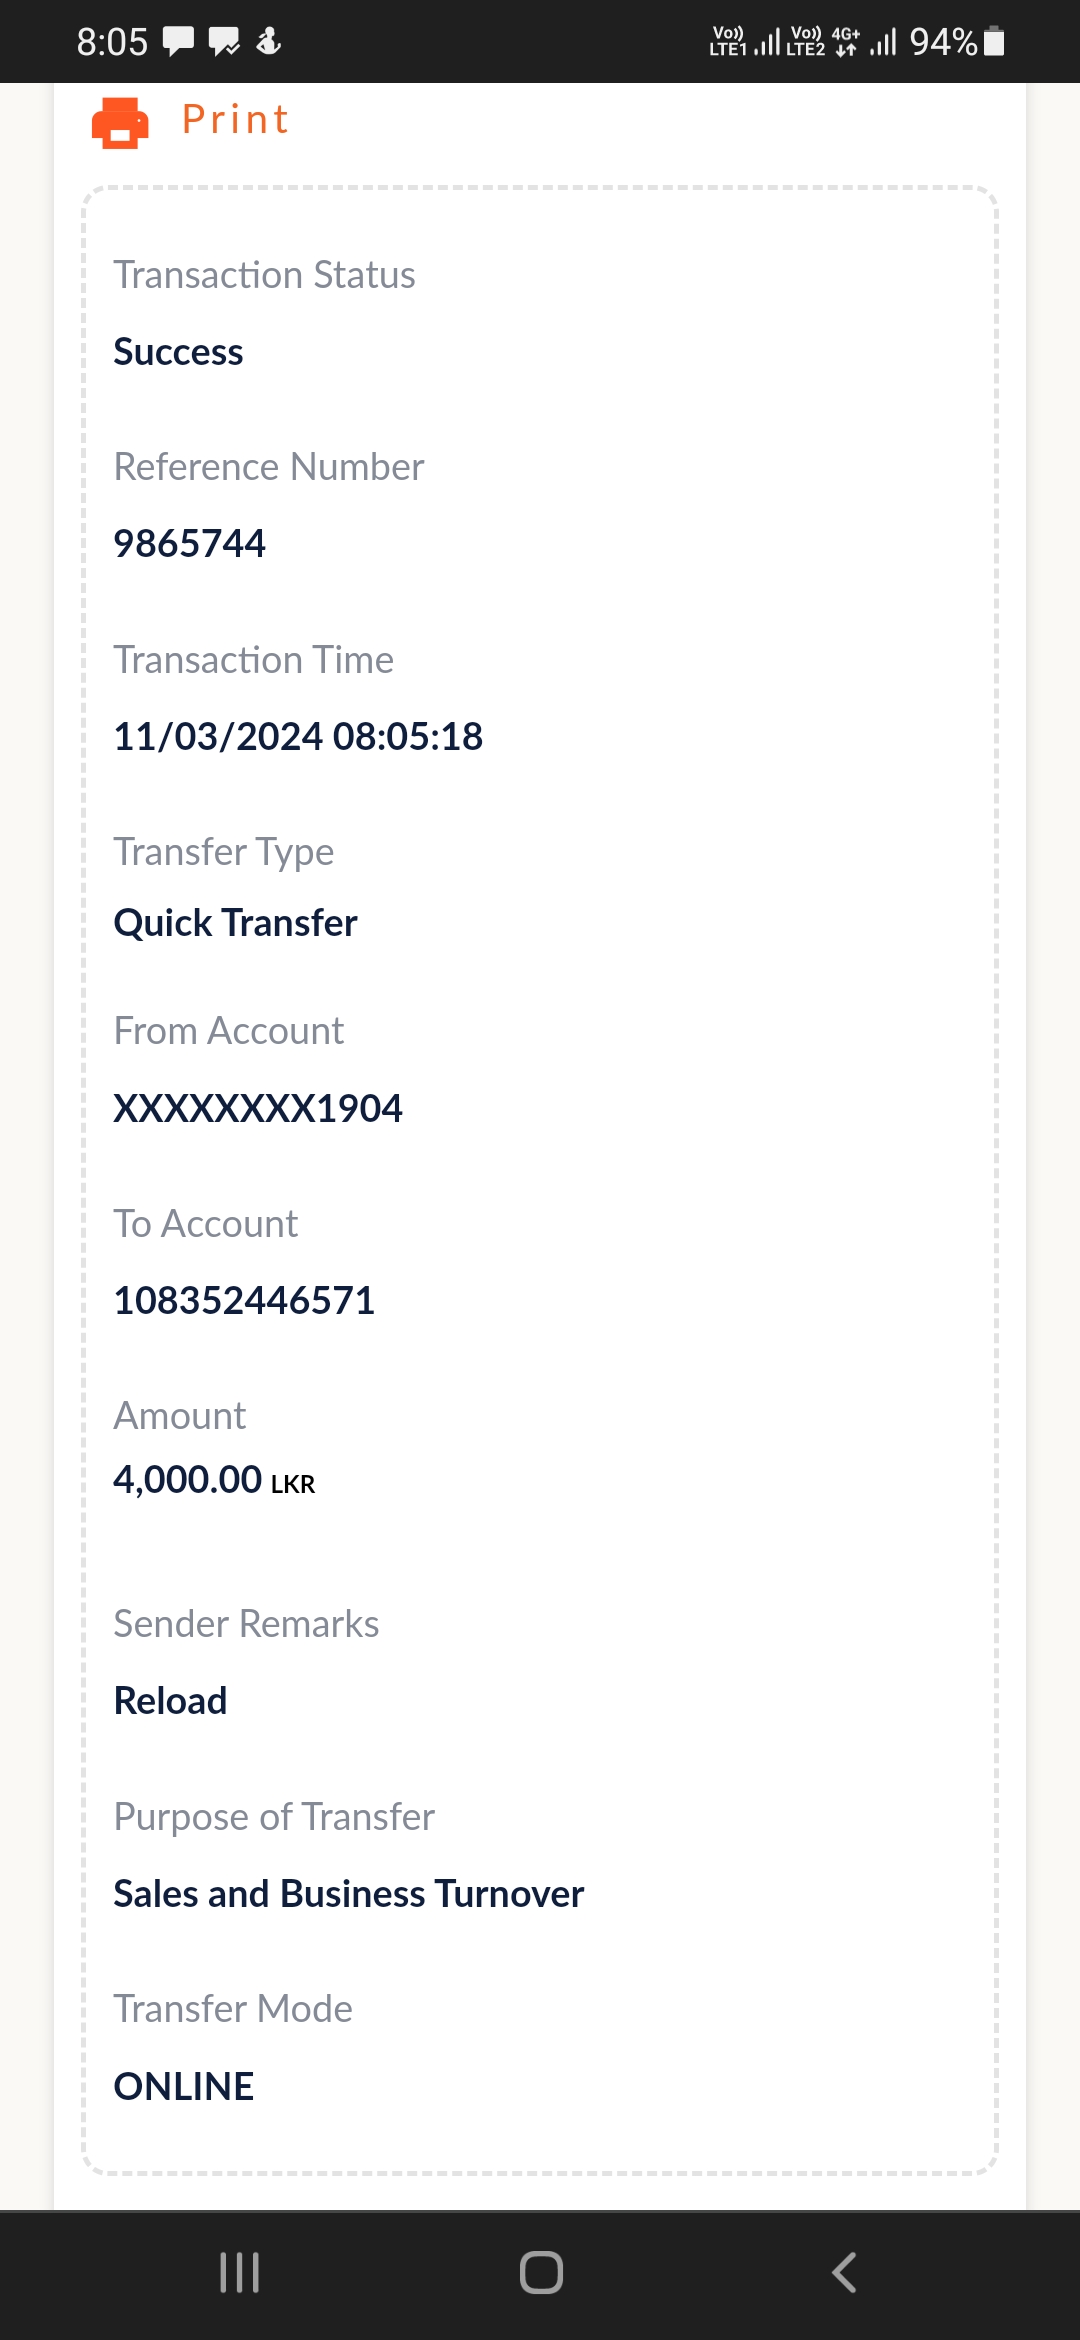The image size is (1080, 2340).
Task: Tap the To Account number 108352446571
Action: coord(244,1301)
